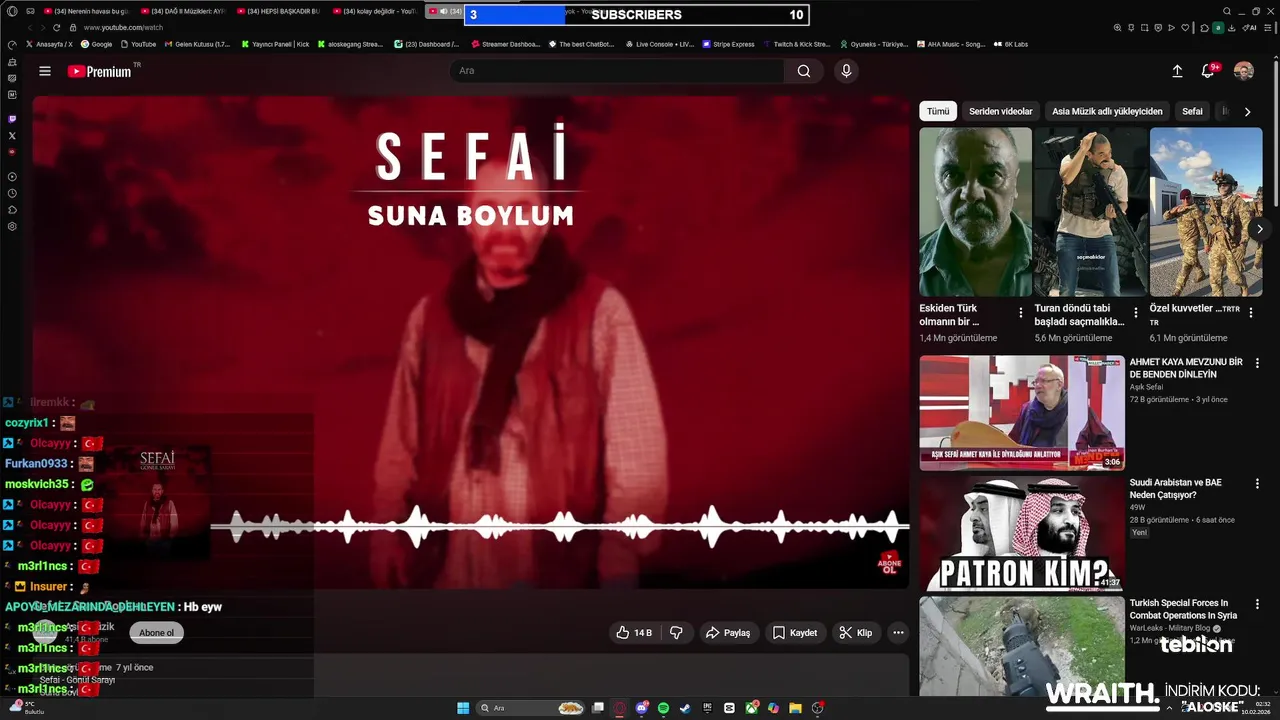Viewport: 1280px width, 720px height.
Task: Start voice search with microphone icon
Action: (x=846, y=71)
